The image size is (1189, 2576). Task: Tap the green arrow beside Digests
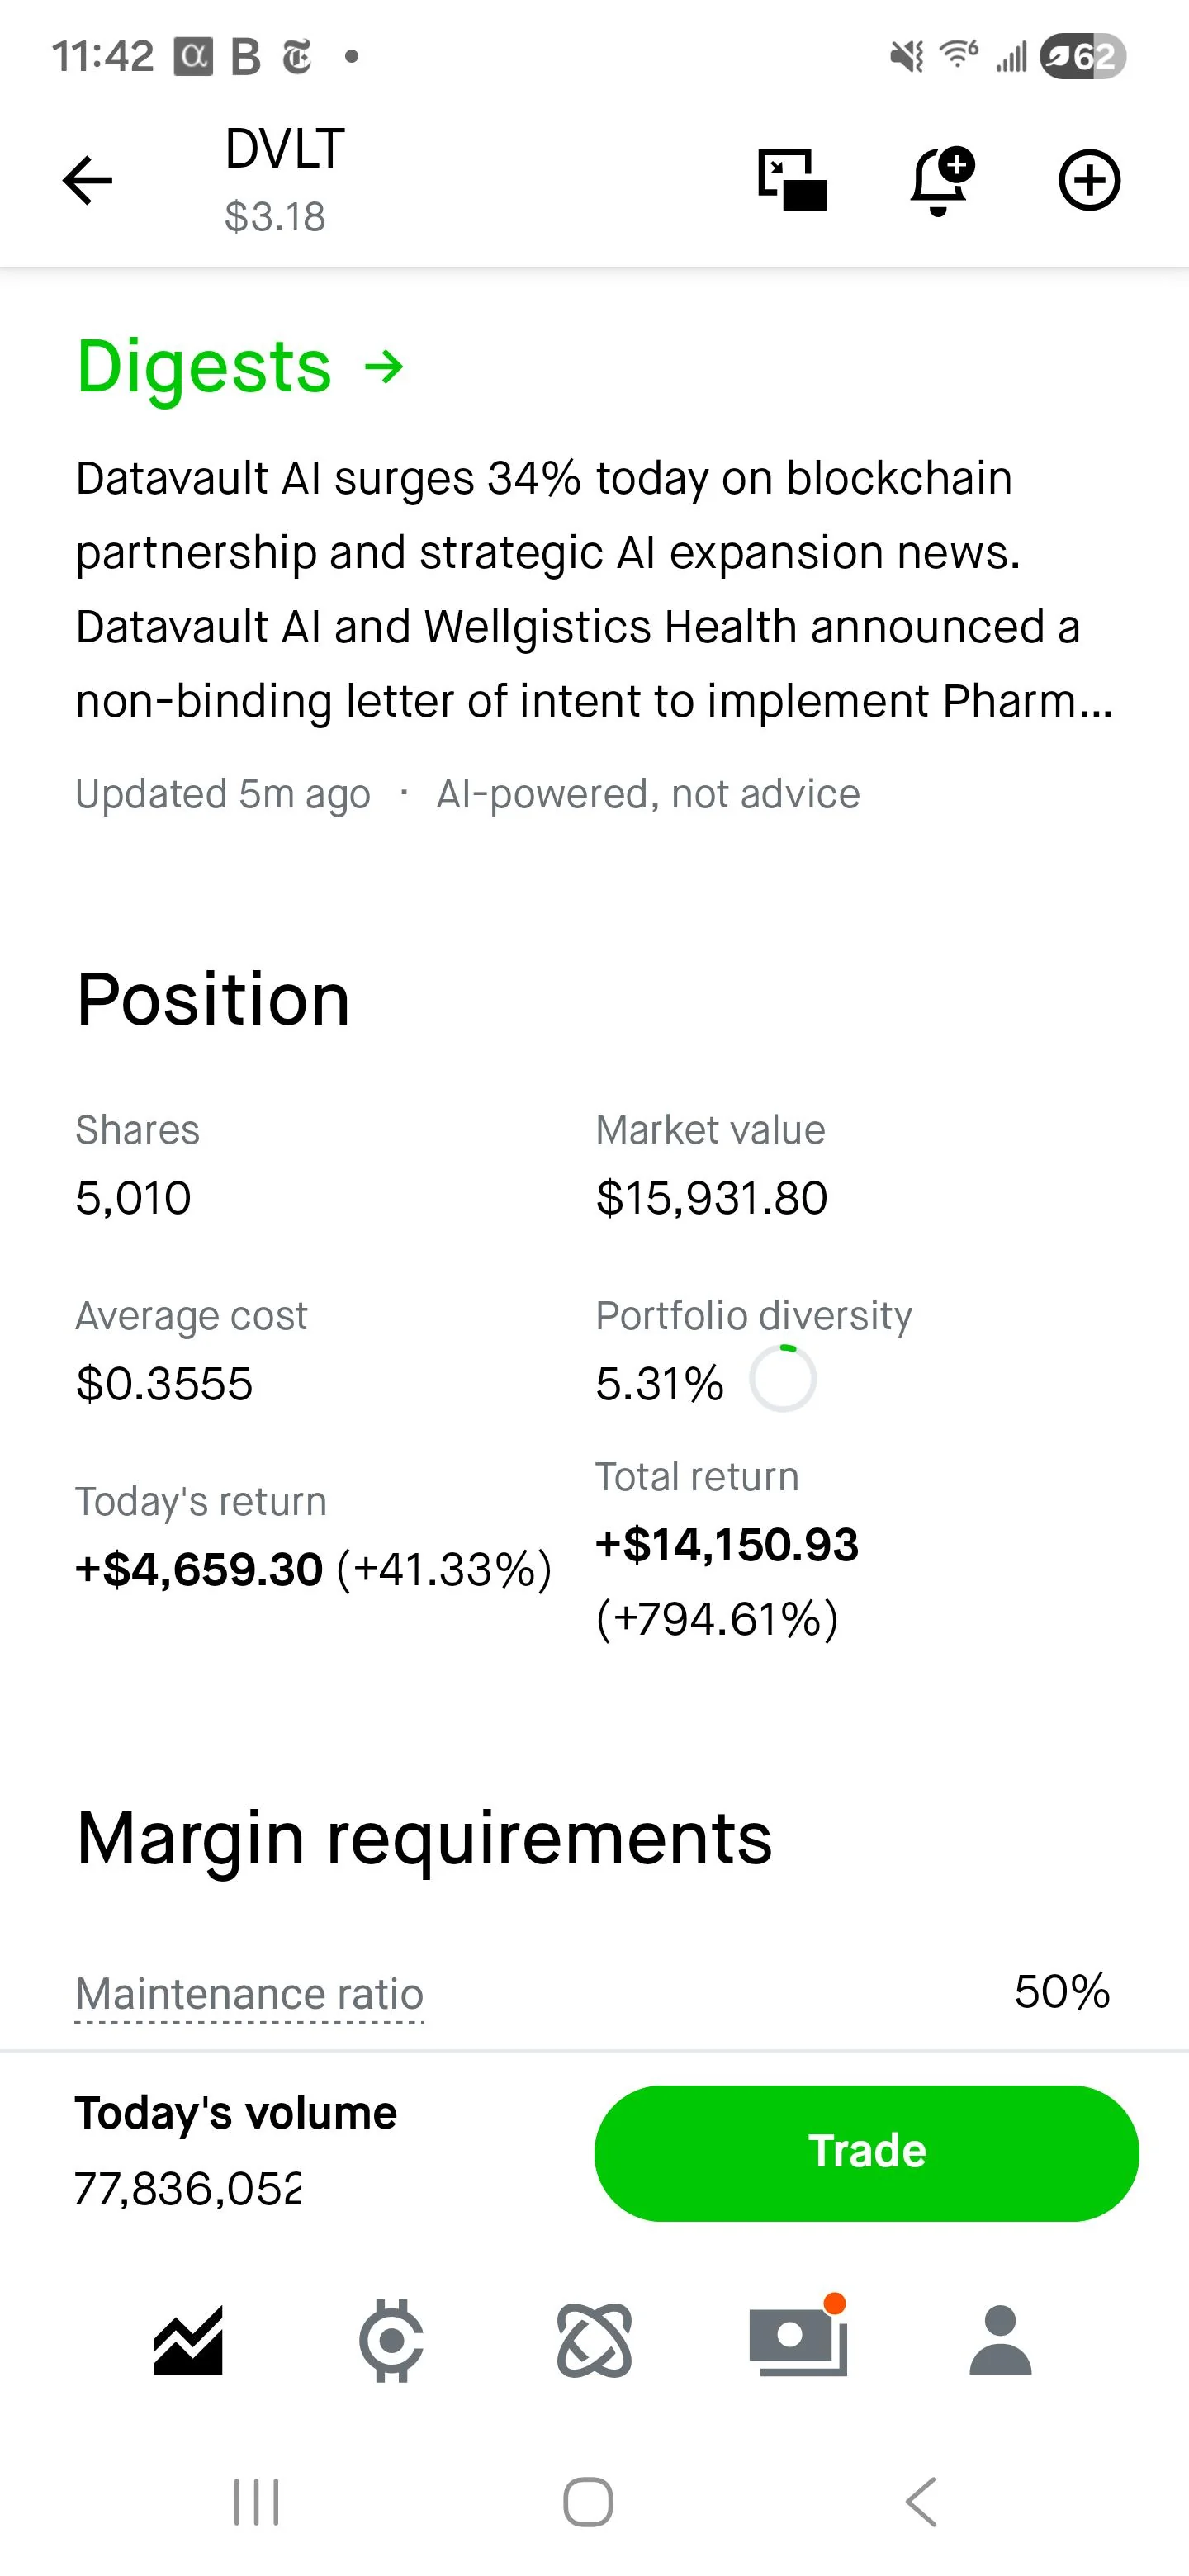[x=384, y=368]
